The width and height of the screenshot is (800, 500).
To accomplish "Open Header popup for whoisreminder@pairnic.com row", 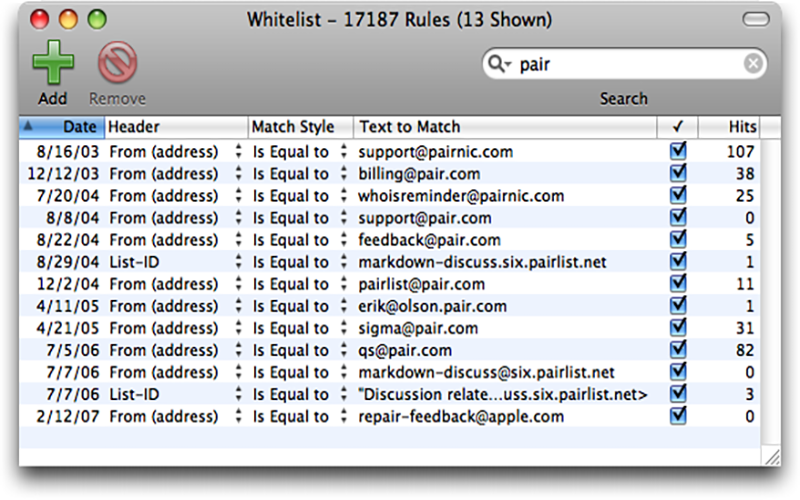I will tap(238, 195).
